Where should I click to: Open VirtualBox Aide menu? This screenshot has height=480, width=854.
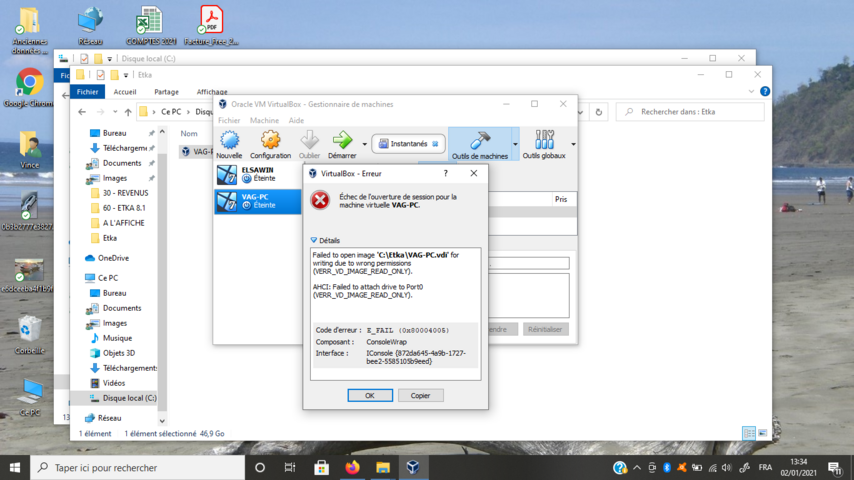(x=296, y=120)
